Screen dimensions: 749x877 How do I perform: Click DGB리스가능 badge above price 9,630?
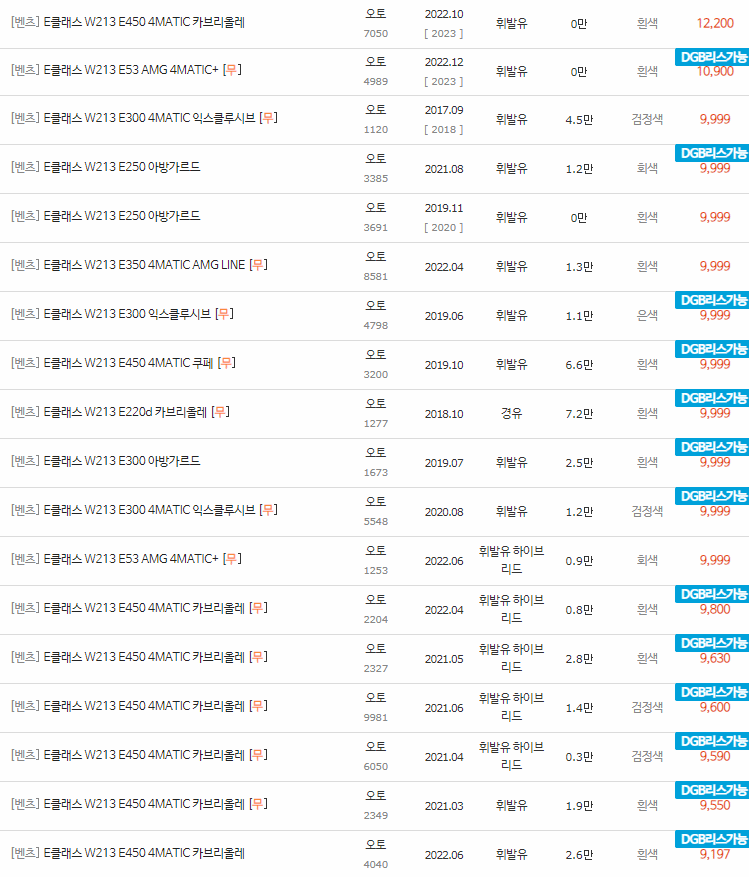pos(712,644)
